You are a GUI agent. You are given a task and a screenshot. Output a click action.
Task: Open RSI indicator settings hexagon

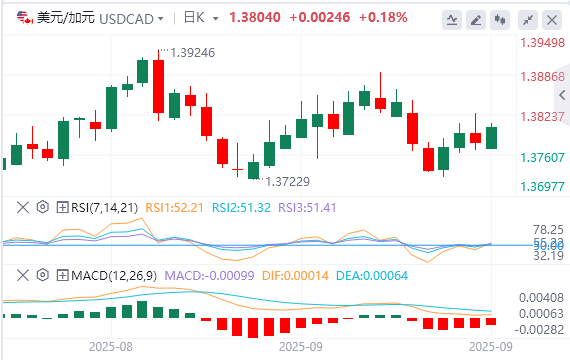pos(43,207)
